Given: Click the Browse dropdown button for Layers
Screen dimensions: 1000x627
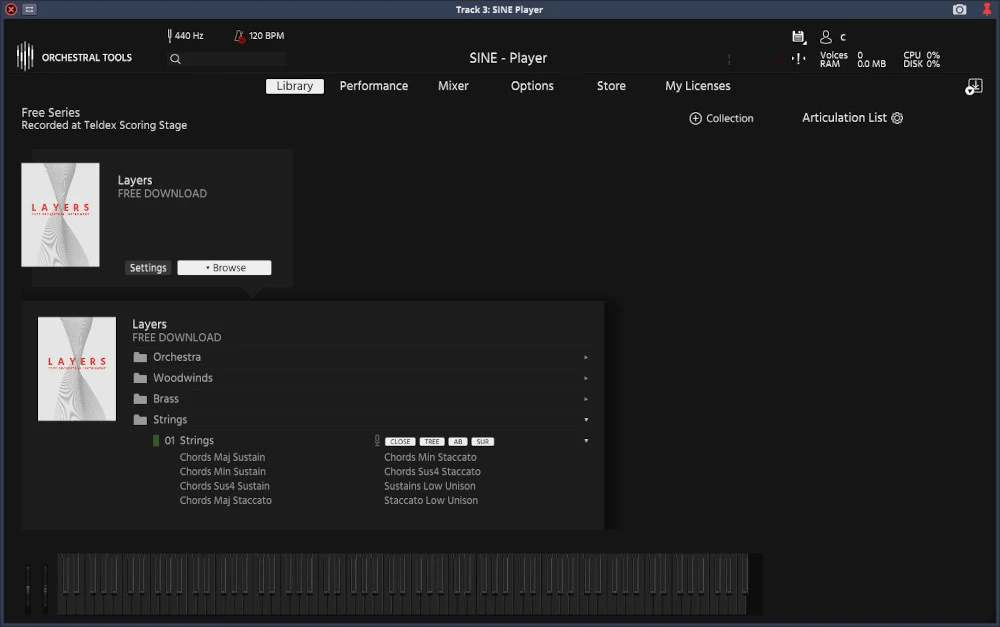Looking at the screenshot, I should [224, 268].
